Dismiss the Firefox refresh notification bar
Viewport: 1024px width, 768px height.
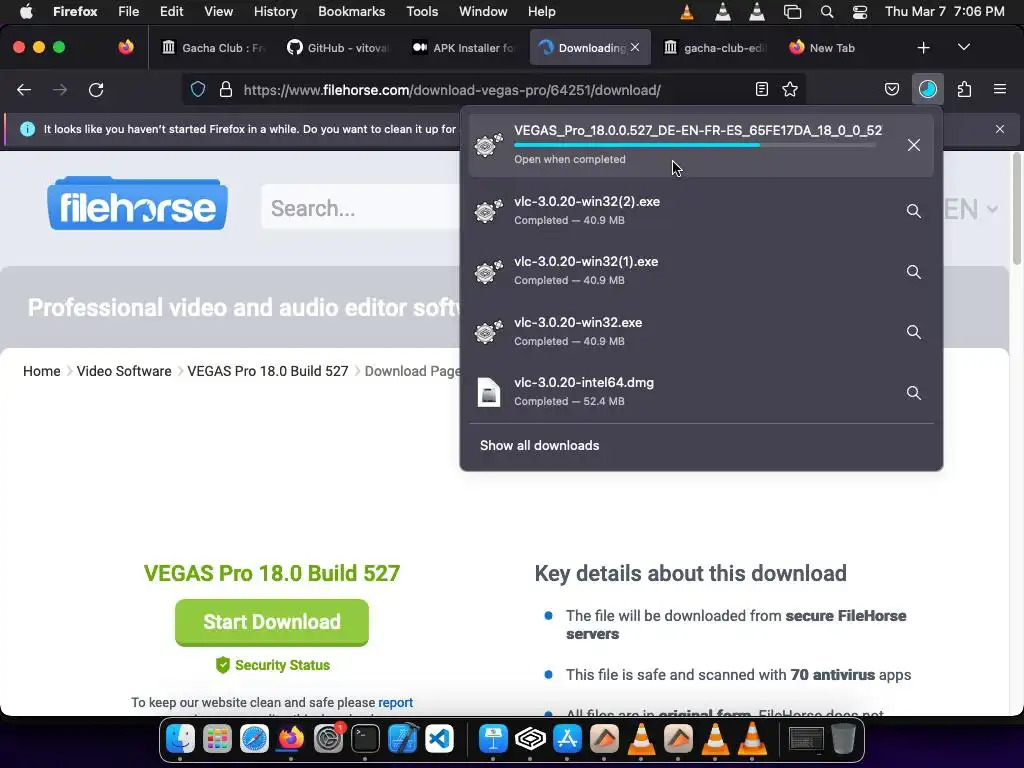999,129
